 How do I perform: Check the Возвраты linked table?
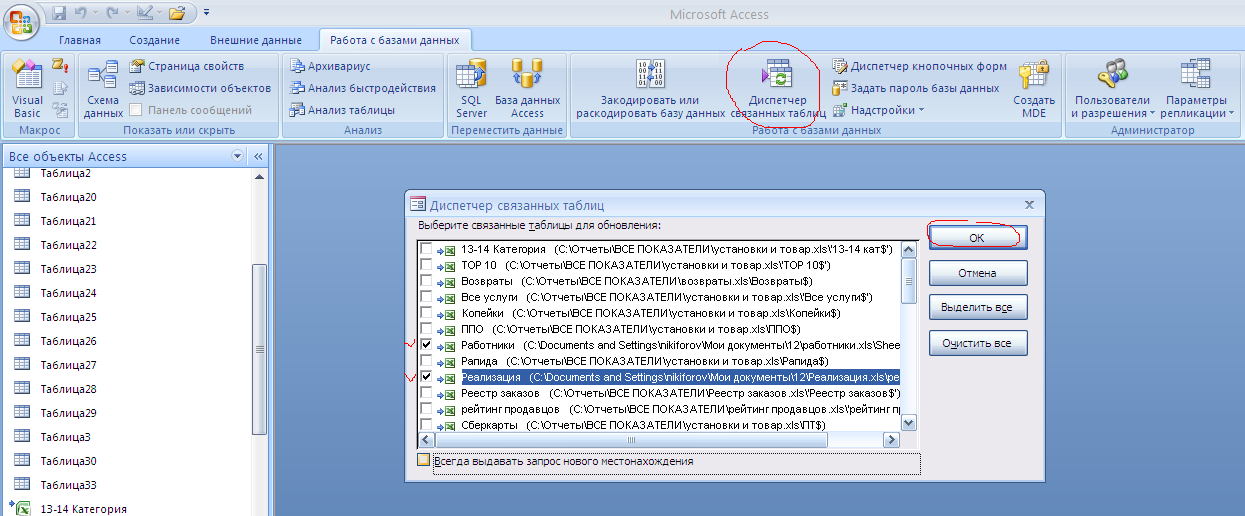(427, 281)
